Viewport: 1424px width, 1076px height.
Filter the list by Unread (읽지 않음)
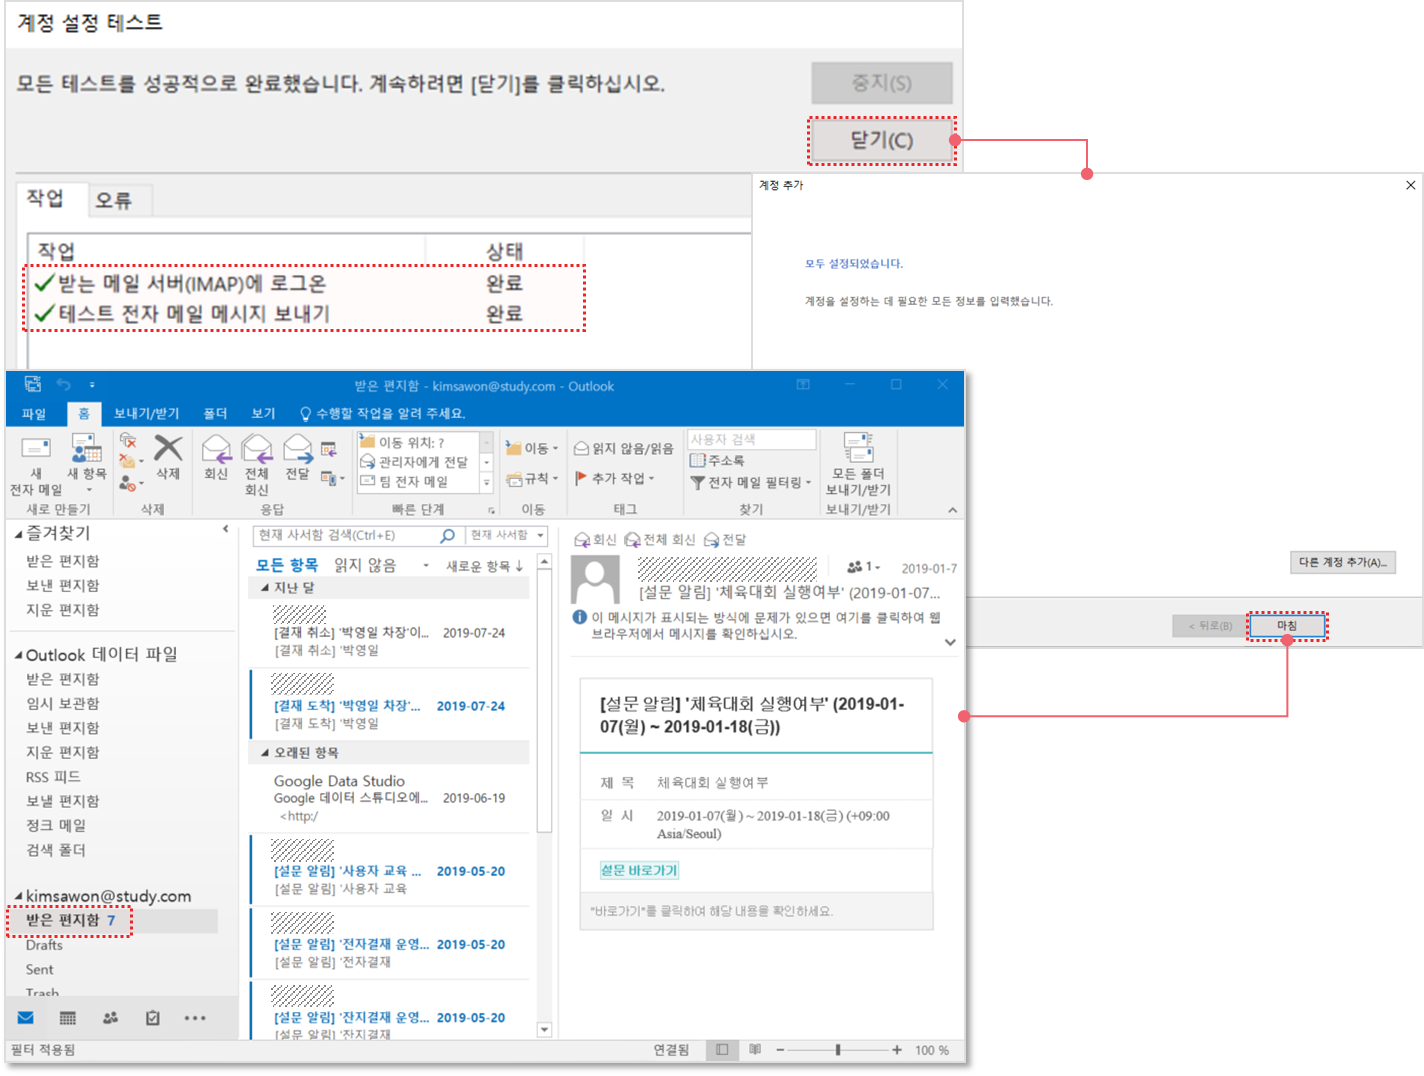coord(365,566)
